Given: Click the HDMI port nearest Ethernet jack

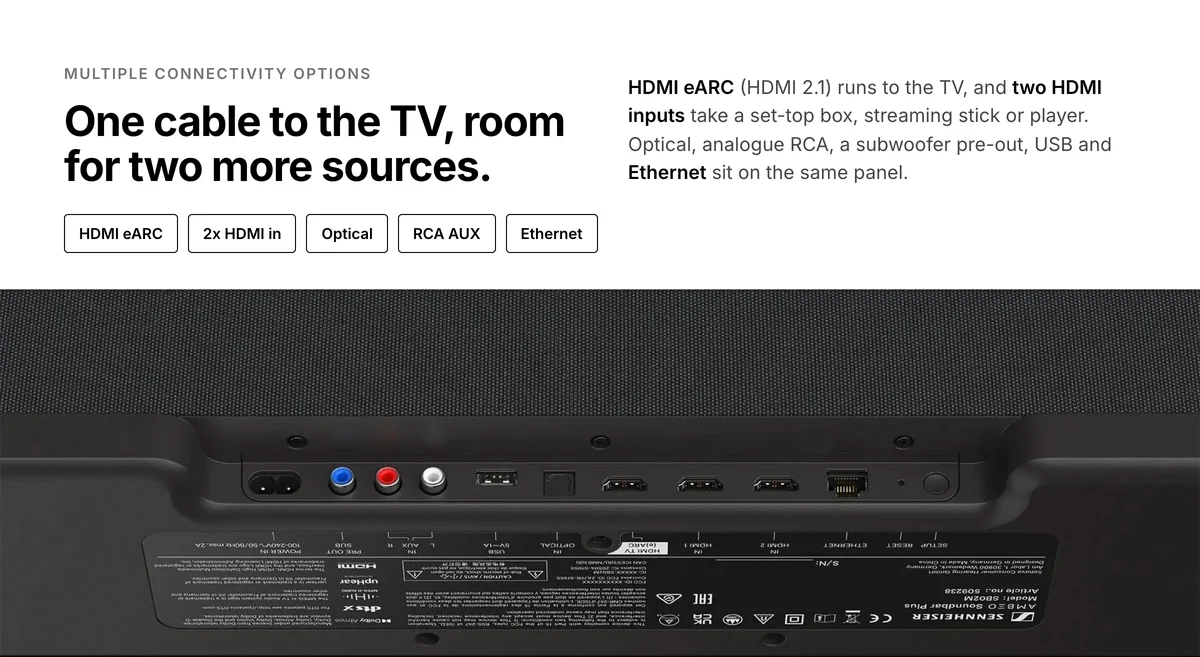Looking at the screenshot, I should (775, 485).
